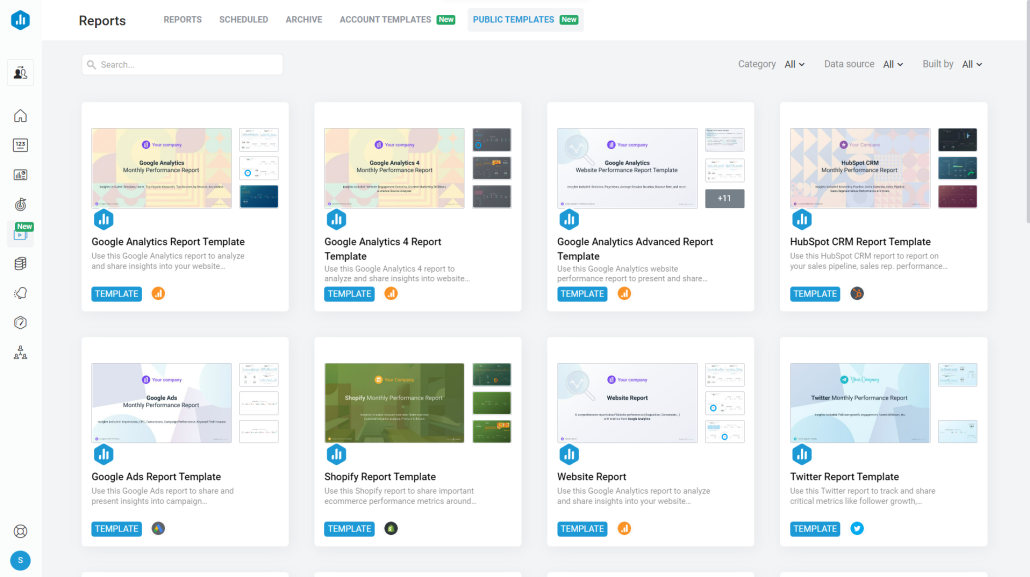The image size is (1030, 577).
Task: Switch to the Reports tab
Action: tap(183, 20)
